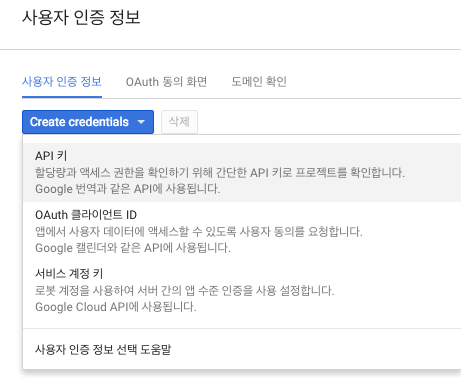Click the Google 캘린더와 같은 API line

[133, 248]
